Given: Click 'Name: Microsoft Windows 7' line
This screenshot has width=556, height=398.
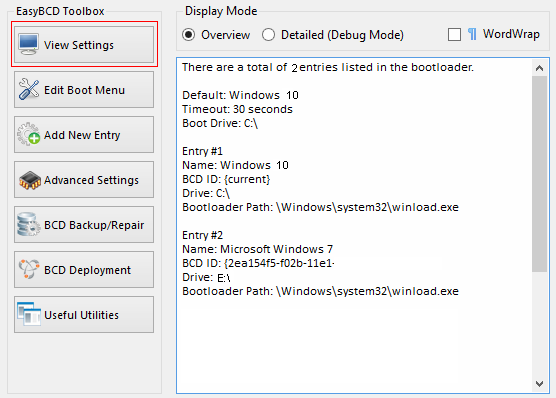Looking at the screenshot, I should [257, 249].
